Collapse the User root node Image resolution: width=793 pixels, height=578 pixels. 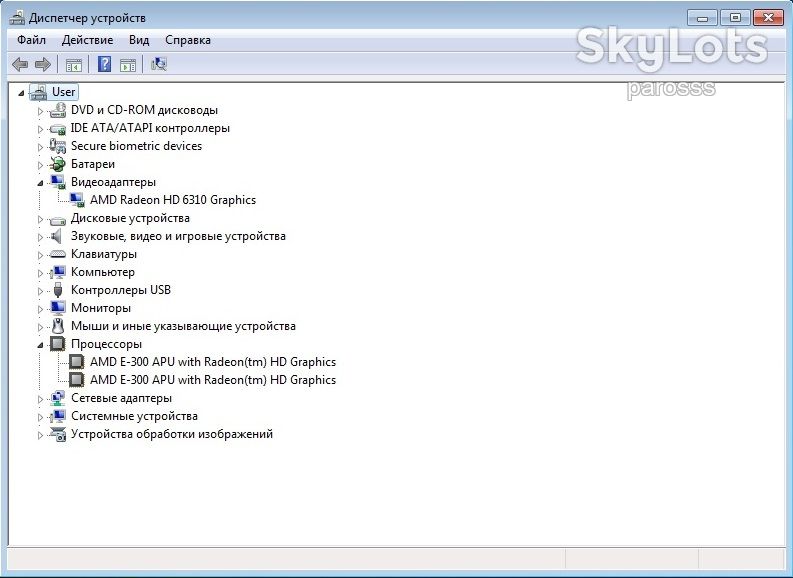pyautogui.click(x=21, y=93)
